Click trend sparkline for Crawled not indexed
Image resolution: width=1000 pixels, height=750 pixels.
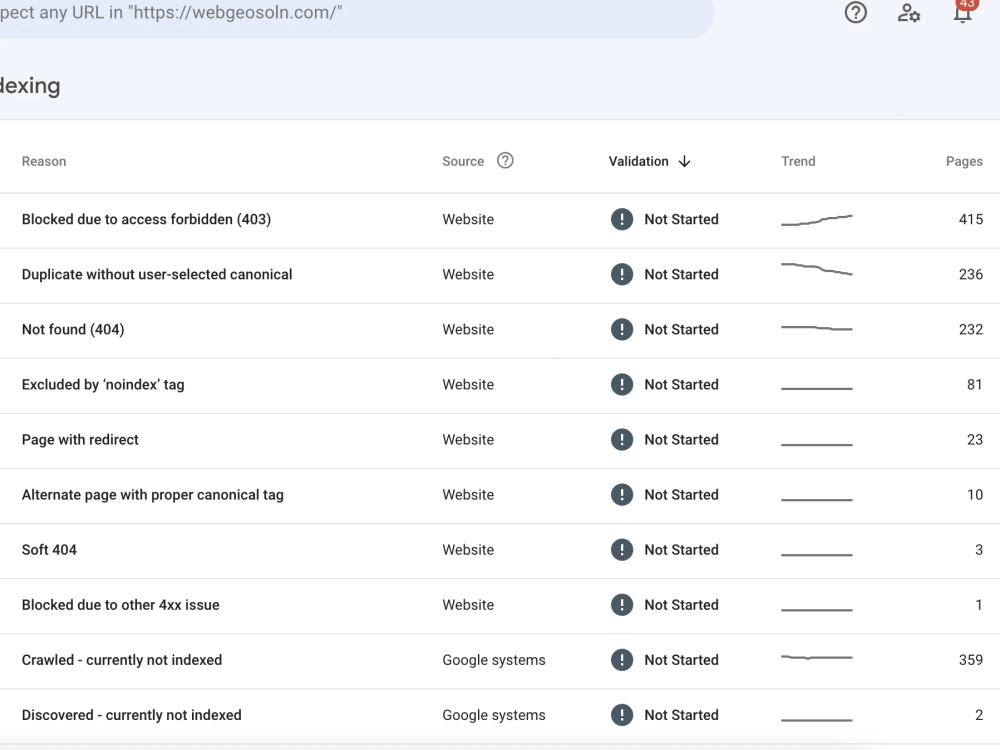pos(816,657)
